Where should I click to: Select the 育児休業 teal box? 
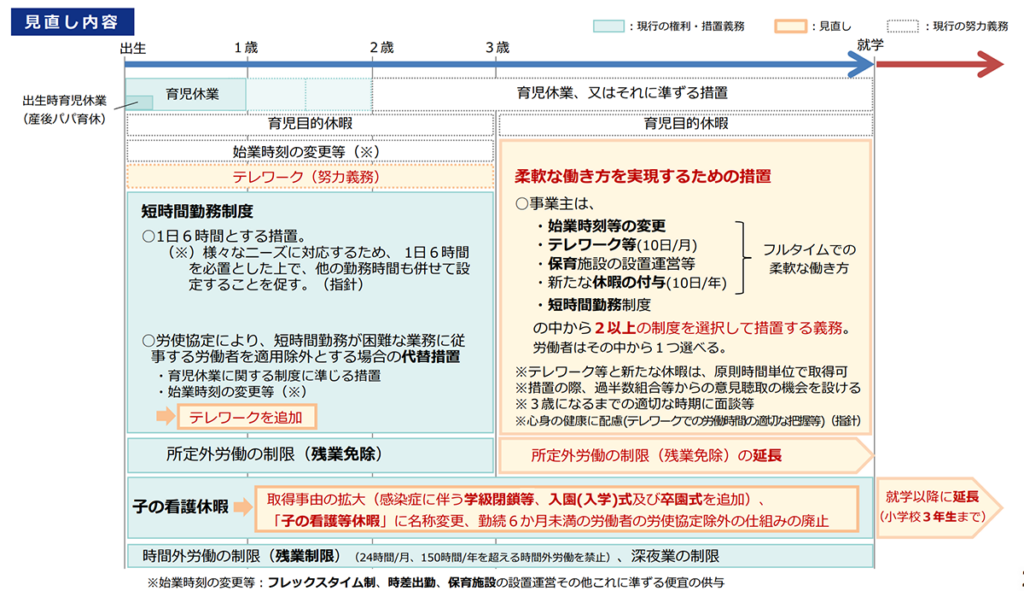point(186,94)
